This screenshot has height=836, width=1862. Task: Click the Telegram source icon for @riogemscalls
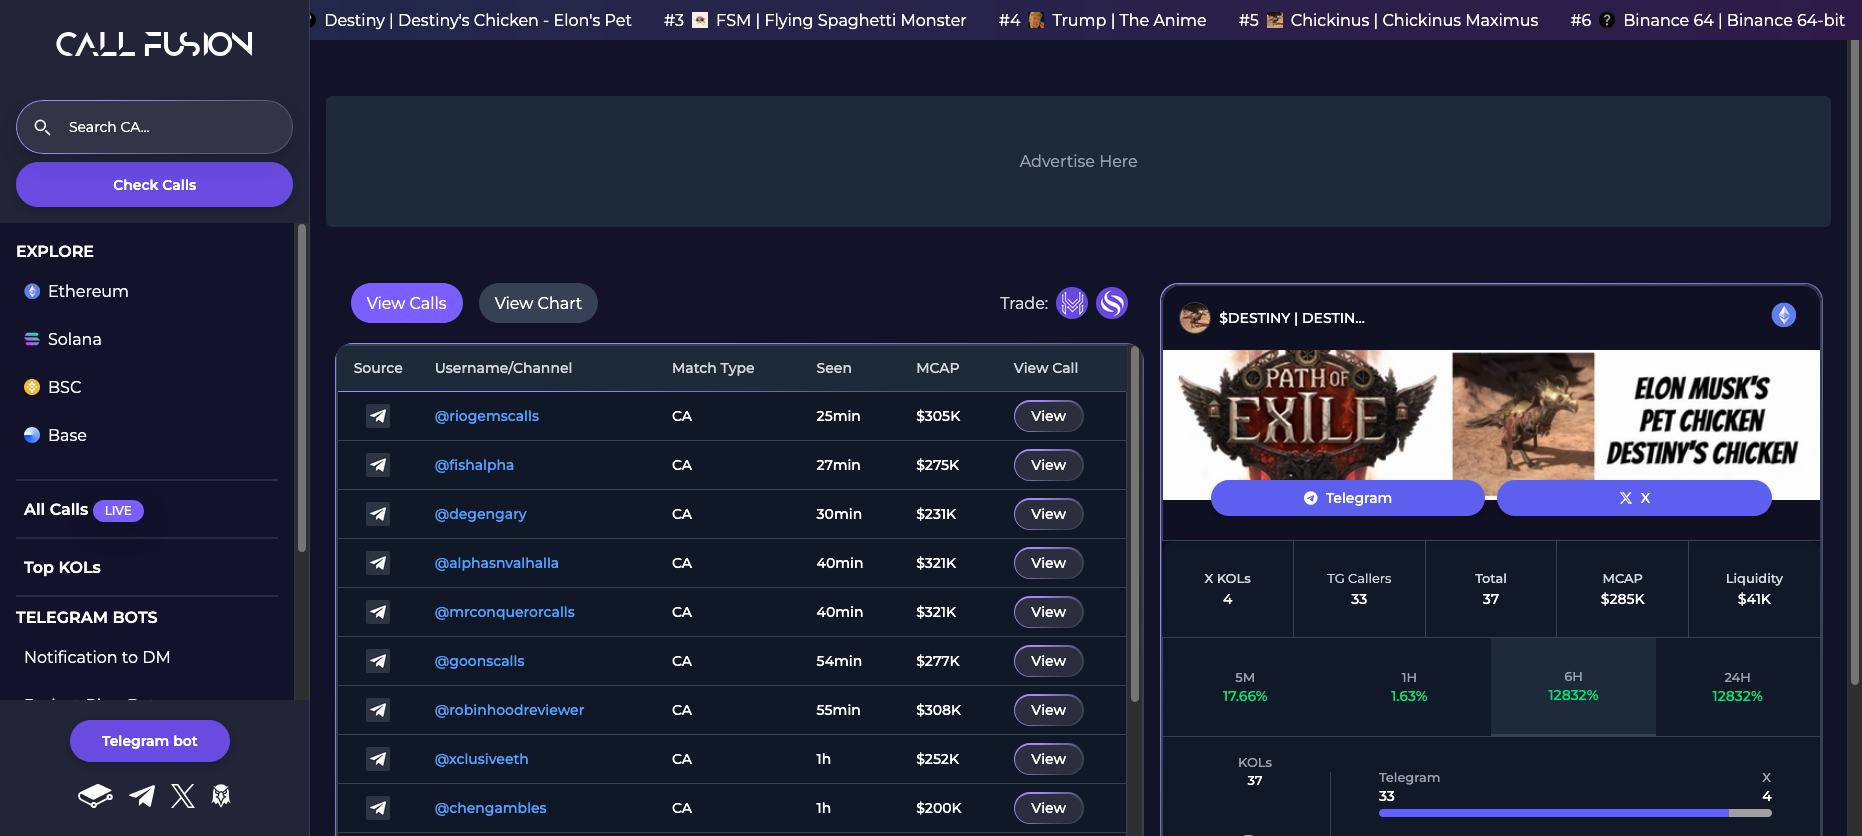coord(378,416)
